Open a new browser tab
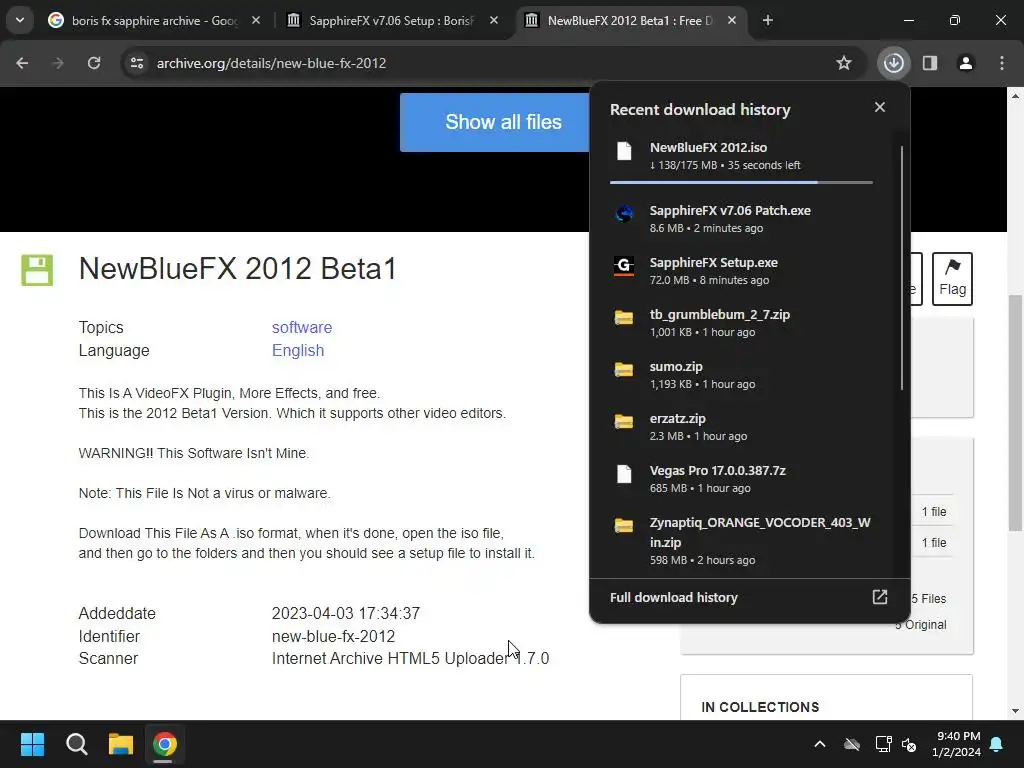This screenshot has width=1024, height=768. pos(768,20)
